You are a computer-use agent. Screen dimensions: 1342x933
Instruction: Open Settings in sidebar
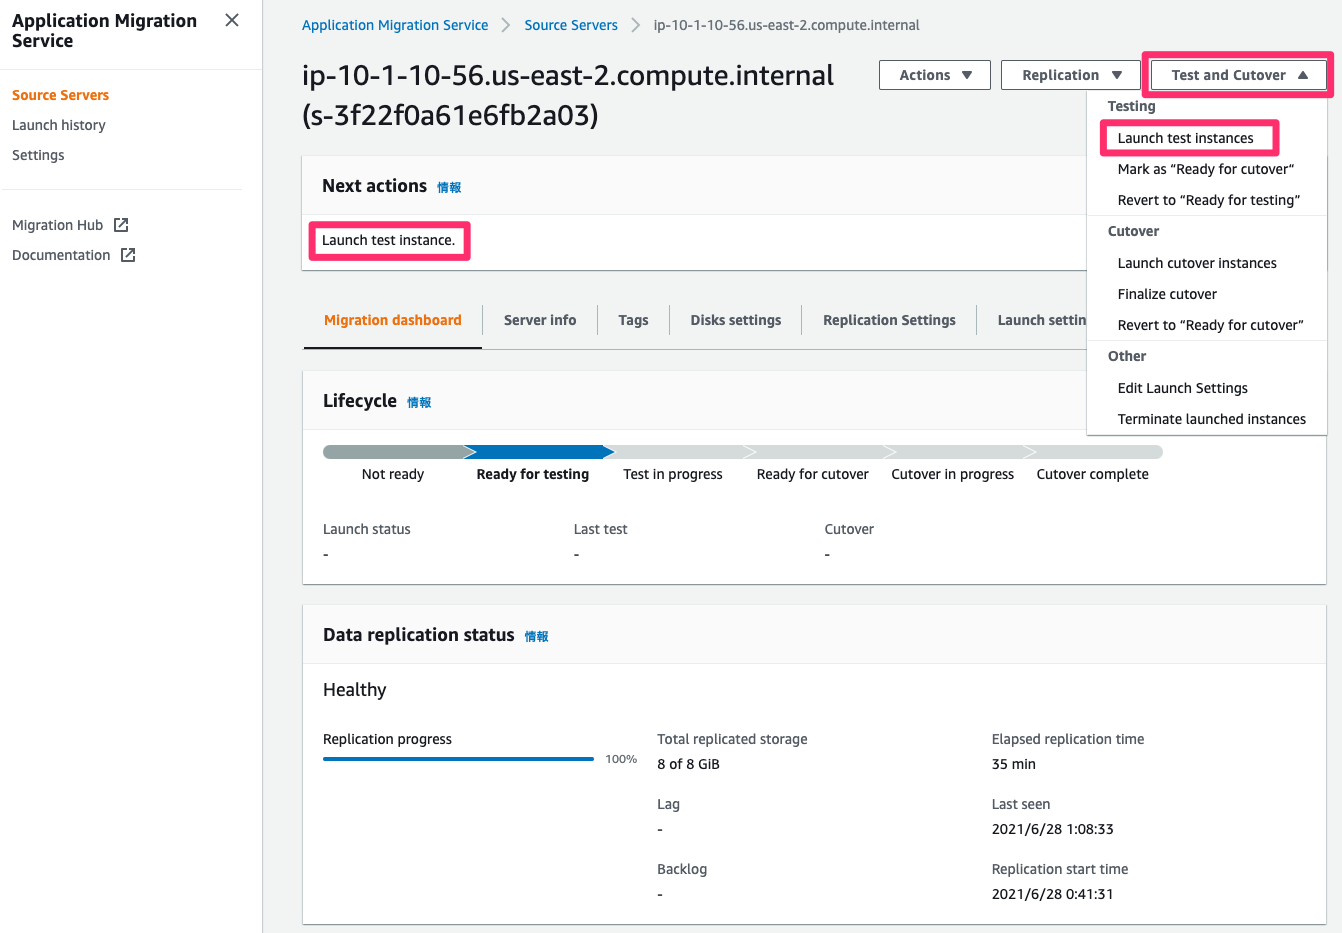[38, 155]
